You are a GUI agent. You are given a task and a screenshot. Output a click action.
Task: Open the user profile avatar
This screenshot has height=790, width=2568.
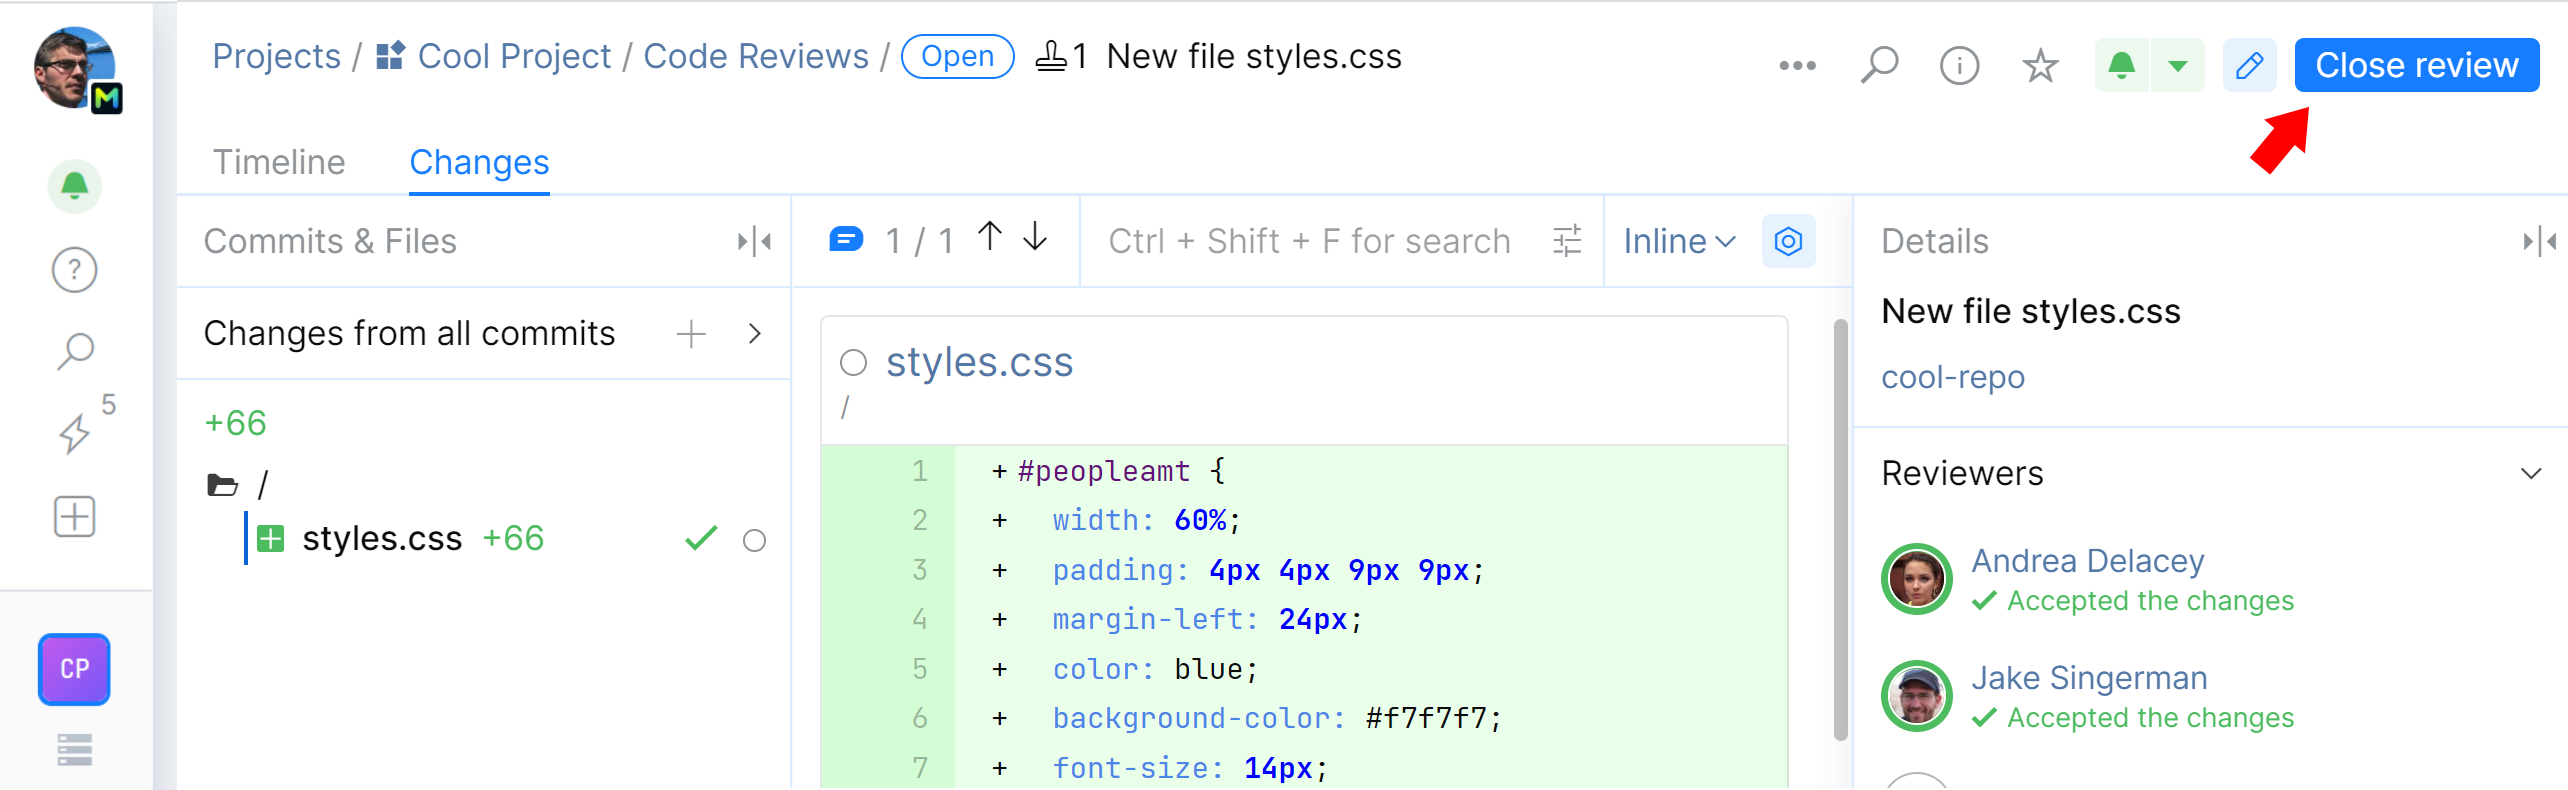click(x=75, y=68)
